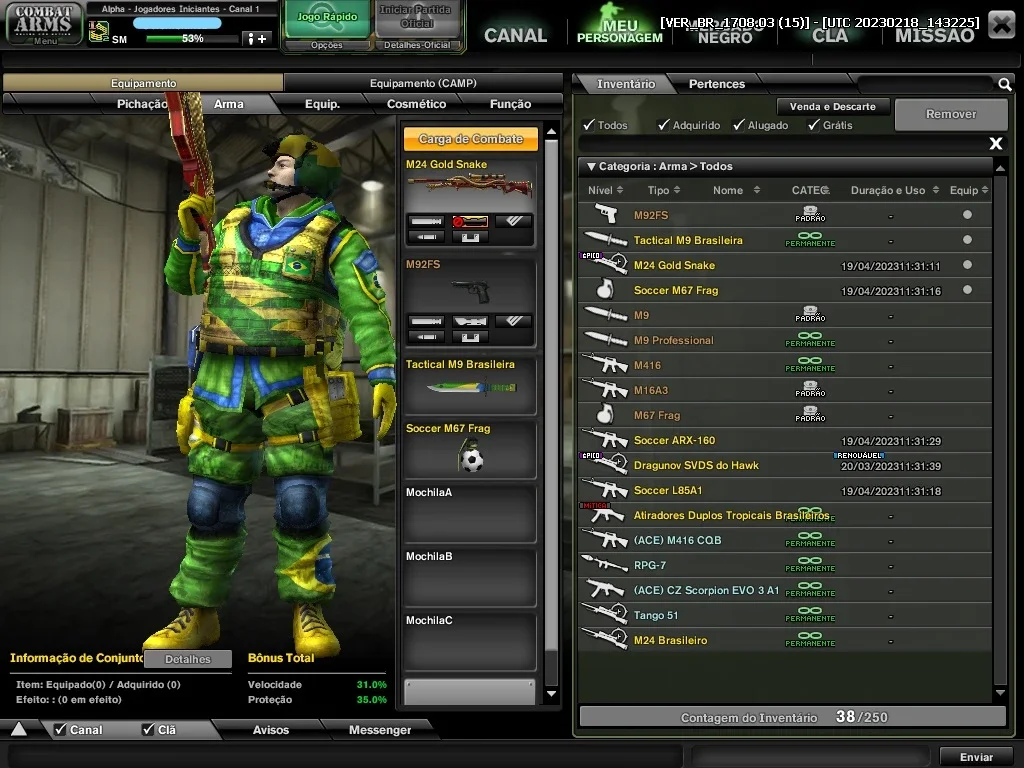Click the Soccer L85A1 rifle icon
The image size is (1024, 768).
606,489
